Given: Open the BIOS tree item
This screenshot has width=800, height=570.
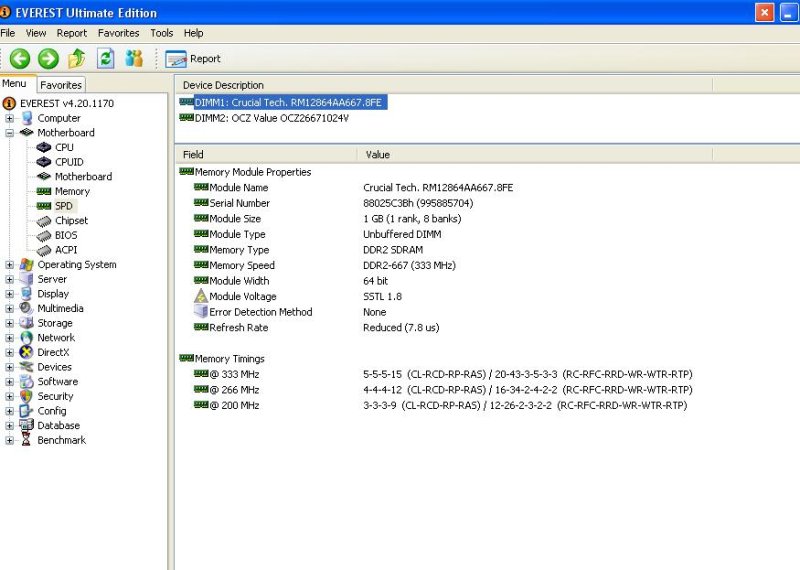Looking at the screenshot, I should (65, 236).
